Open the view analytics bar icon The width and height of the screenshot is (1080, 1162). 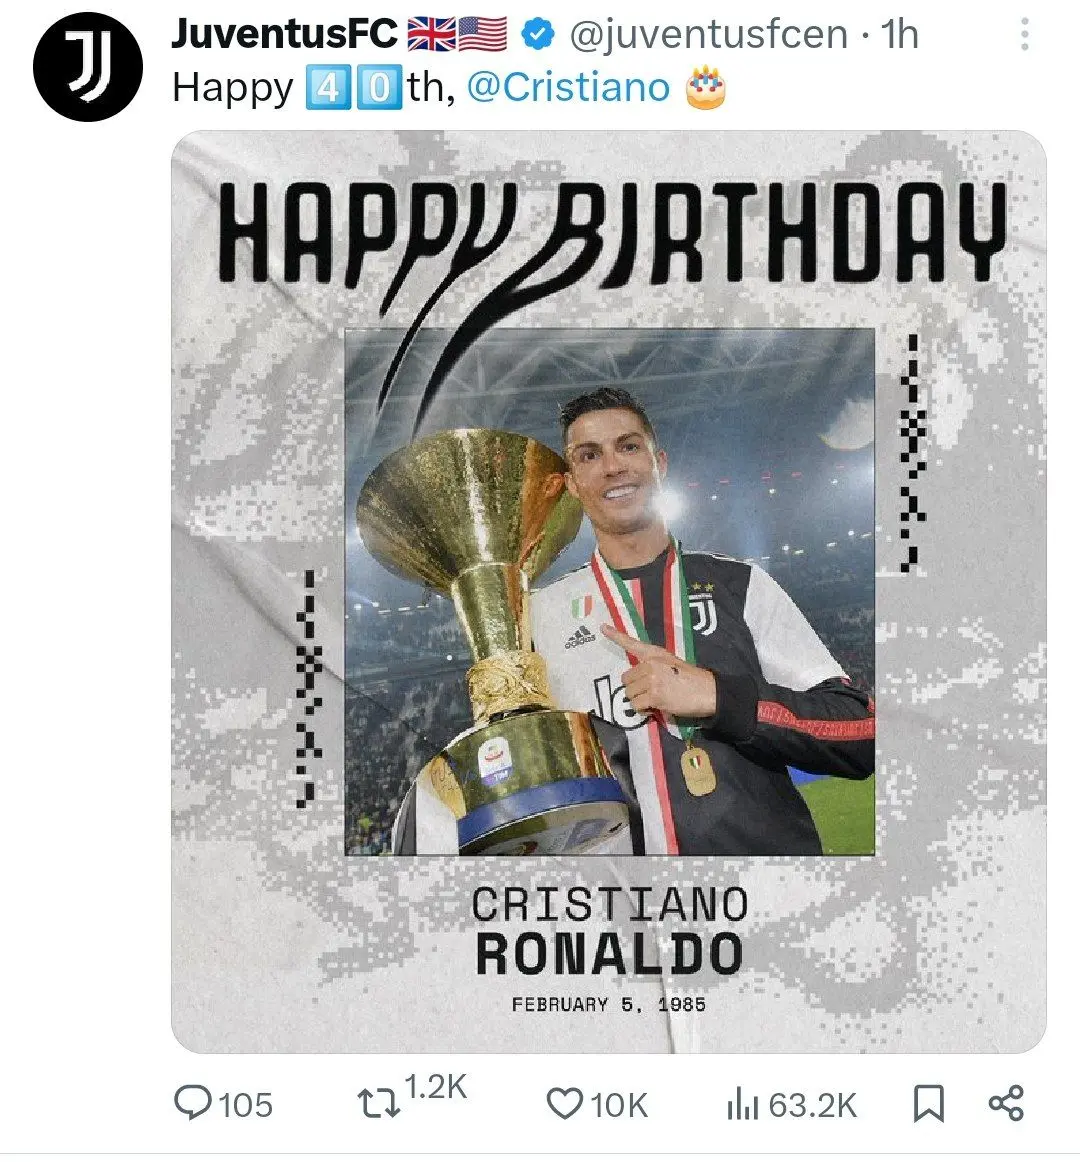click(741, 1105)
